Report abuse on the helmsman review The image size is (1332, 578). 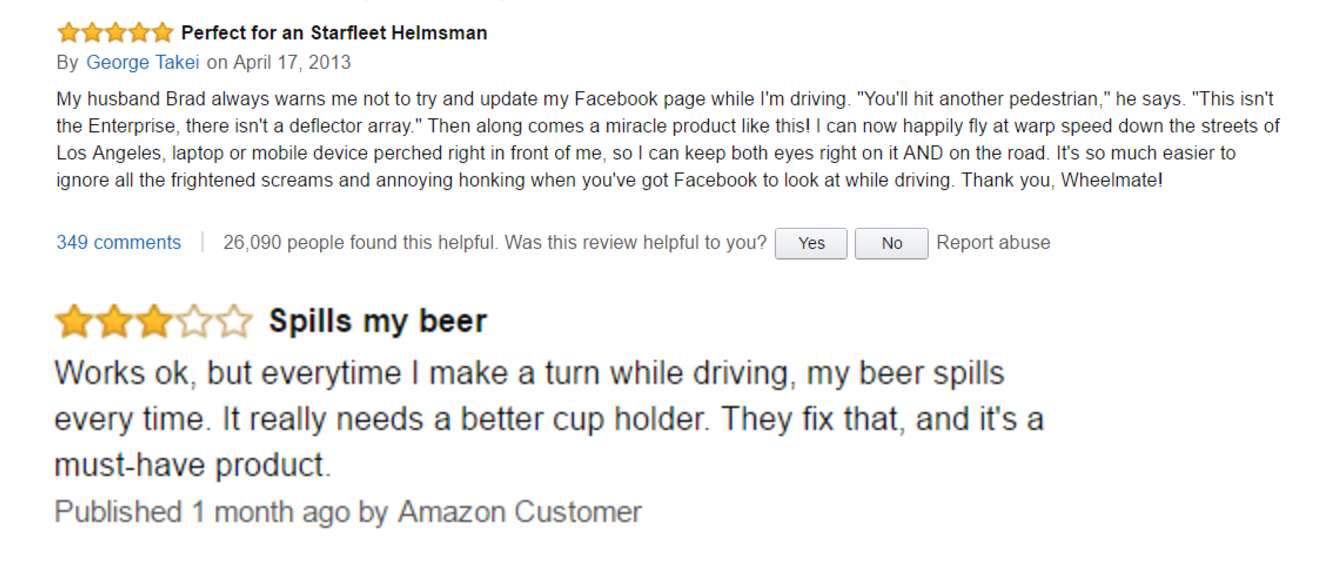[x=993, y=242]
